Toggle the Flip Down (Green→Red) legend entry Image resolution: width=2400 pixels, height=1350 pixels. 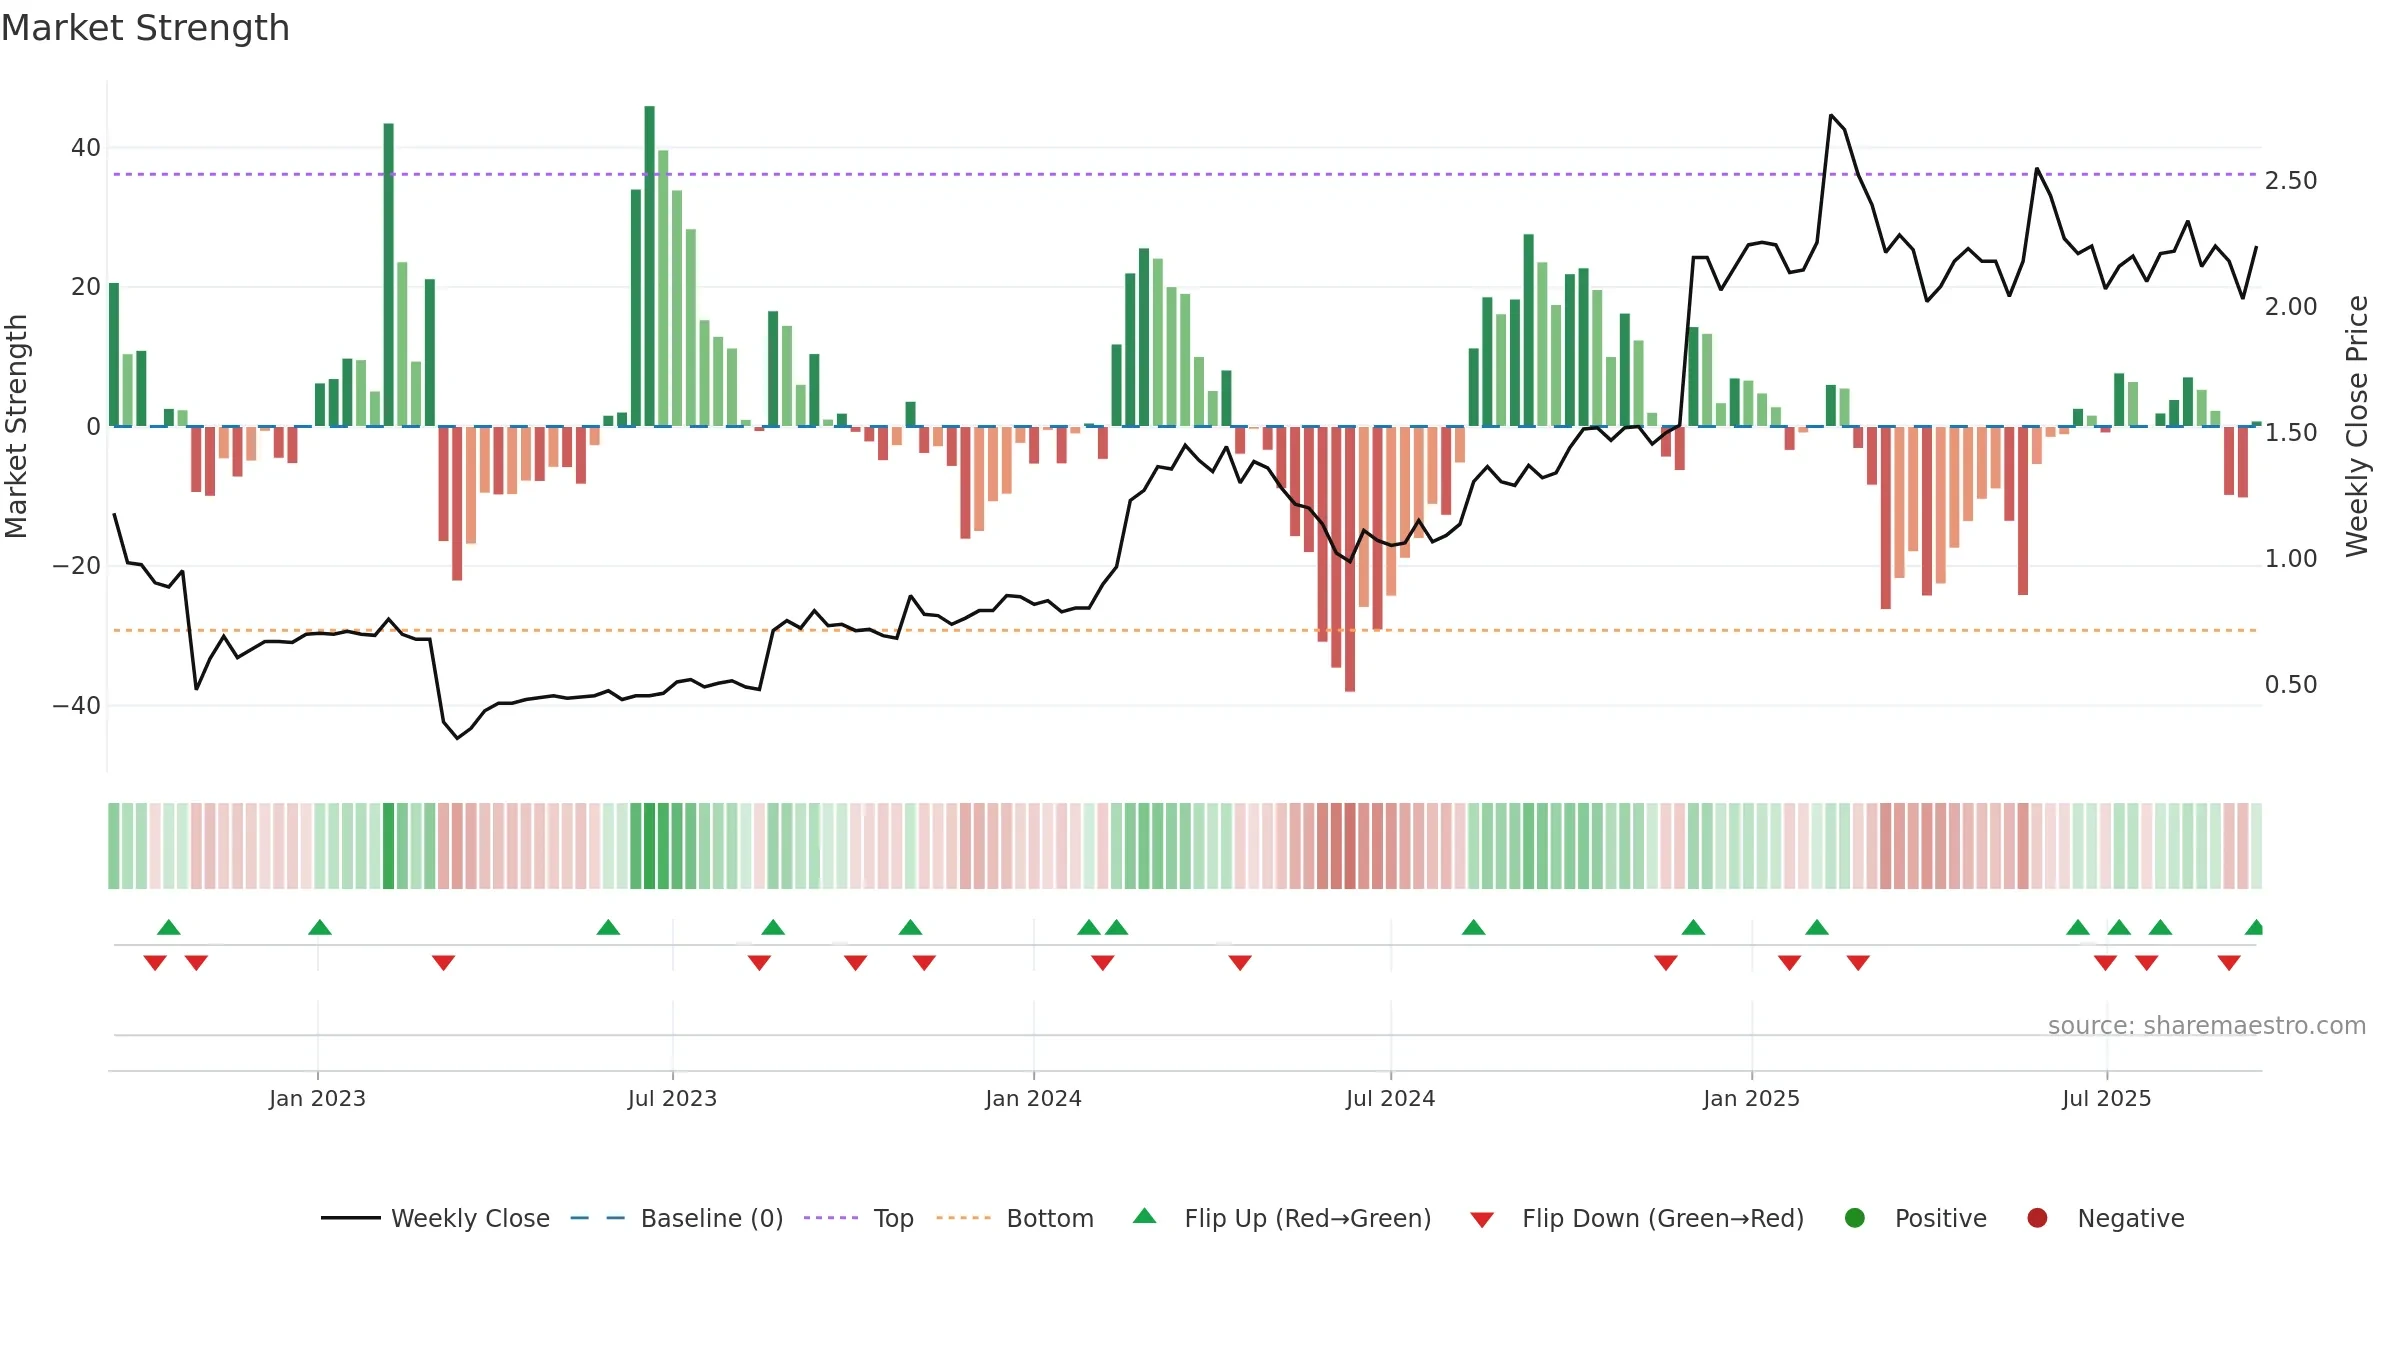[x=1637, y=1218]
